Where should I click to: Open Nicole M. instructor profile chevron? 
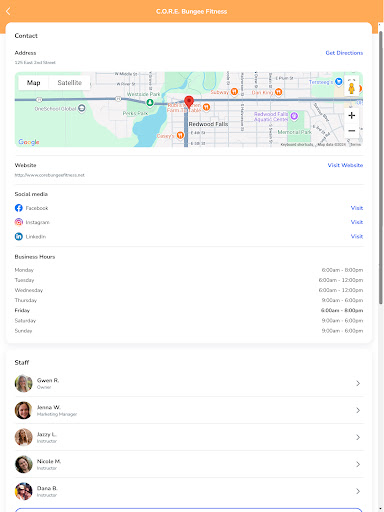tap(358, 464)
